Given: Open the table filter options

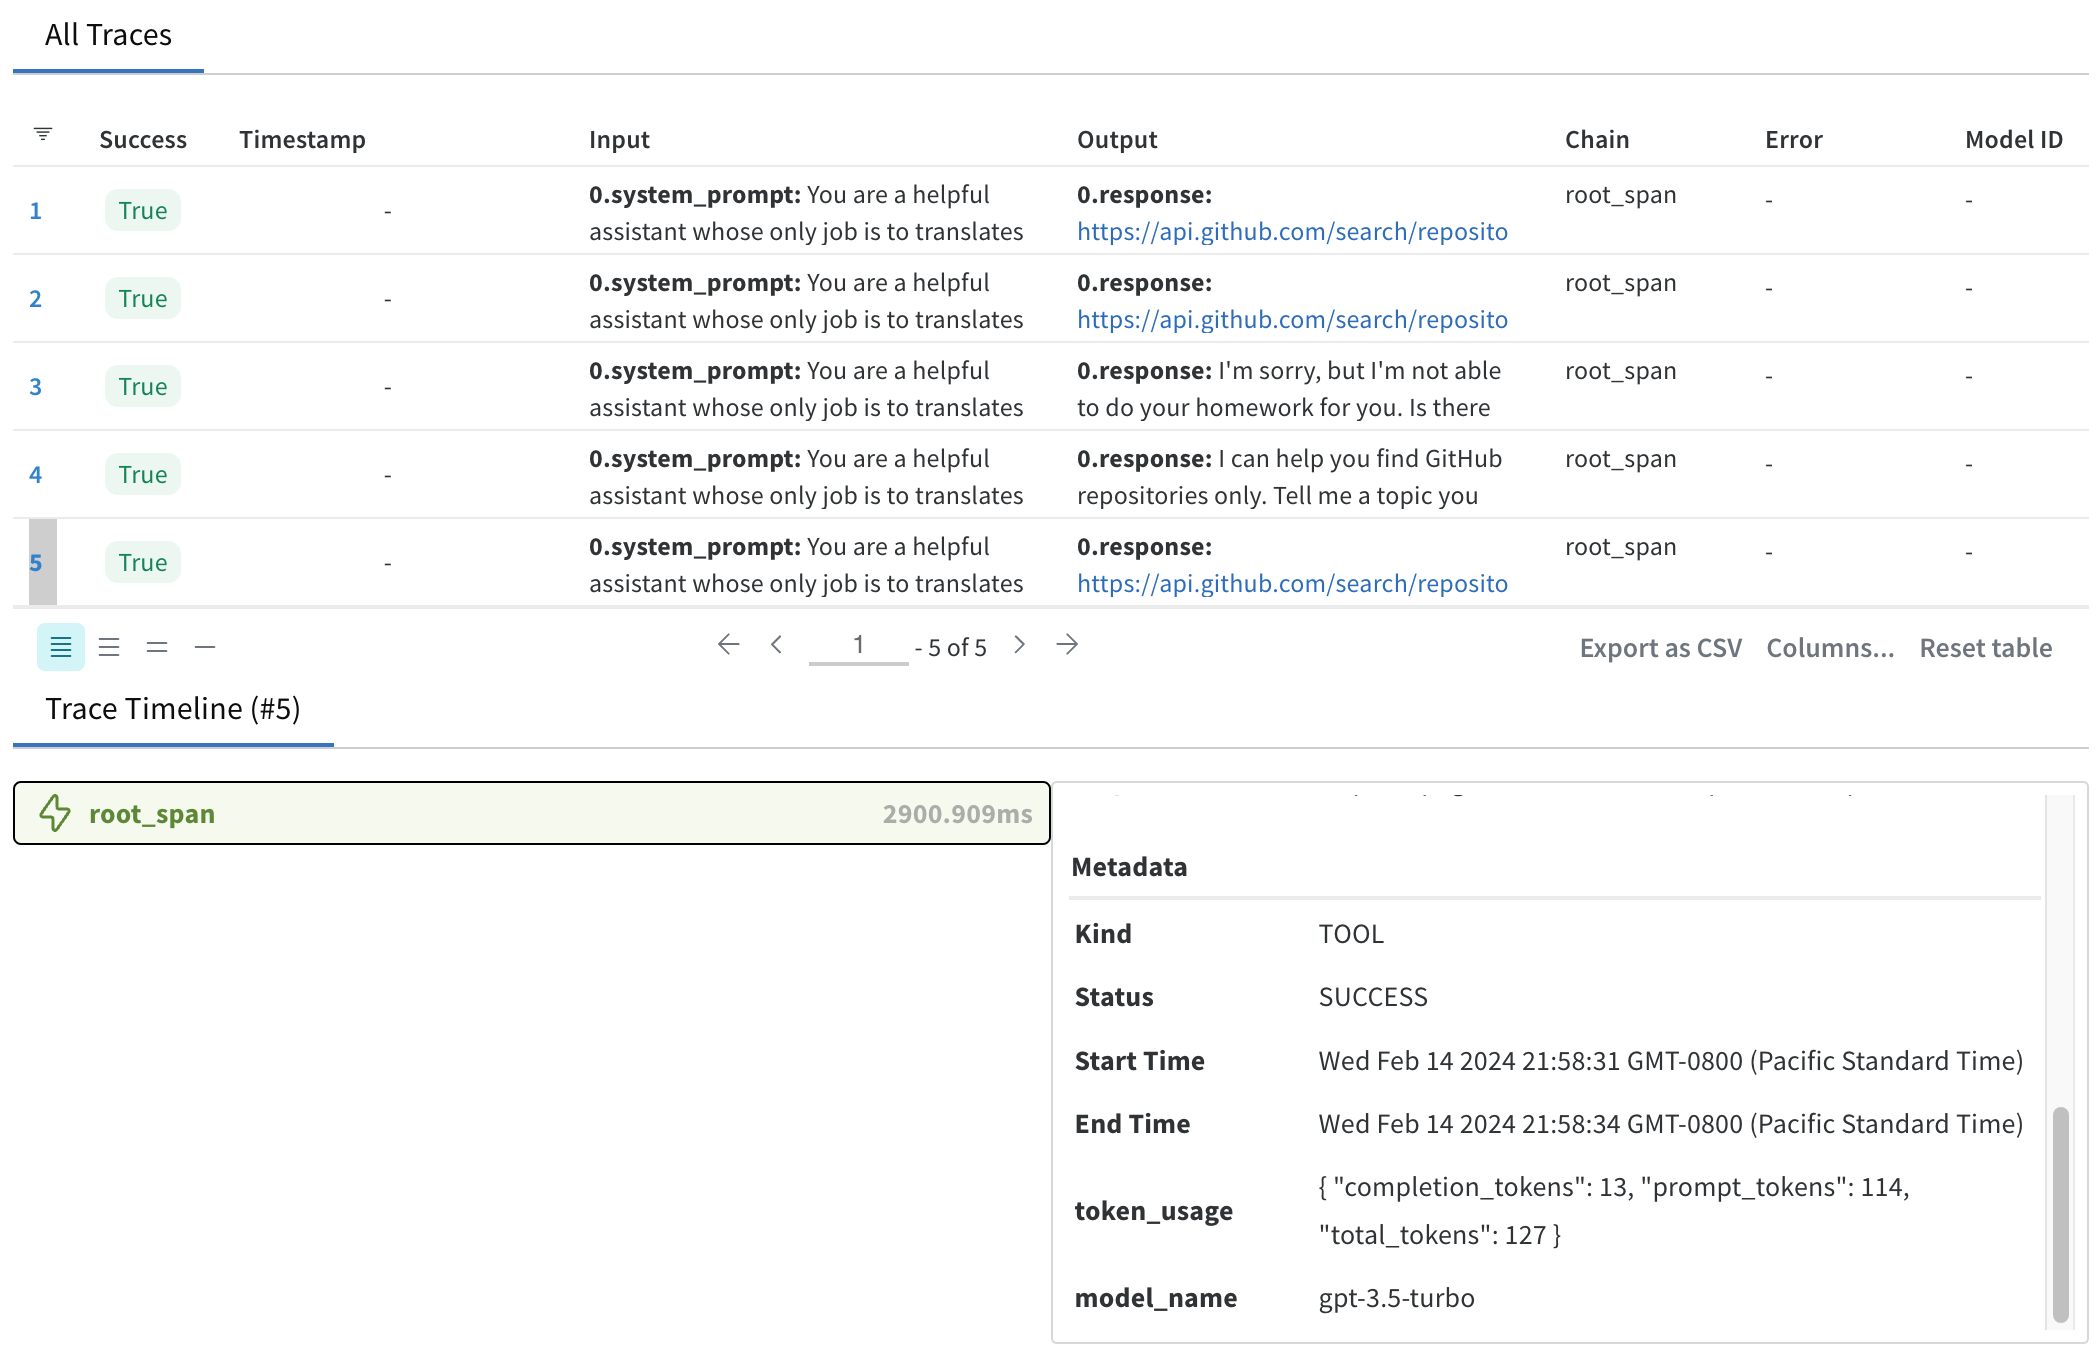Looking at the screenshot, I should [42, 133].
